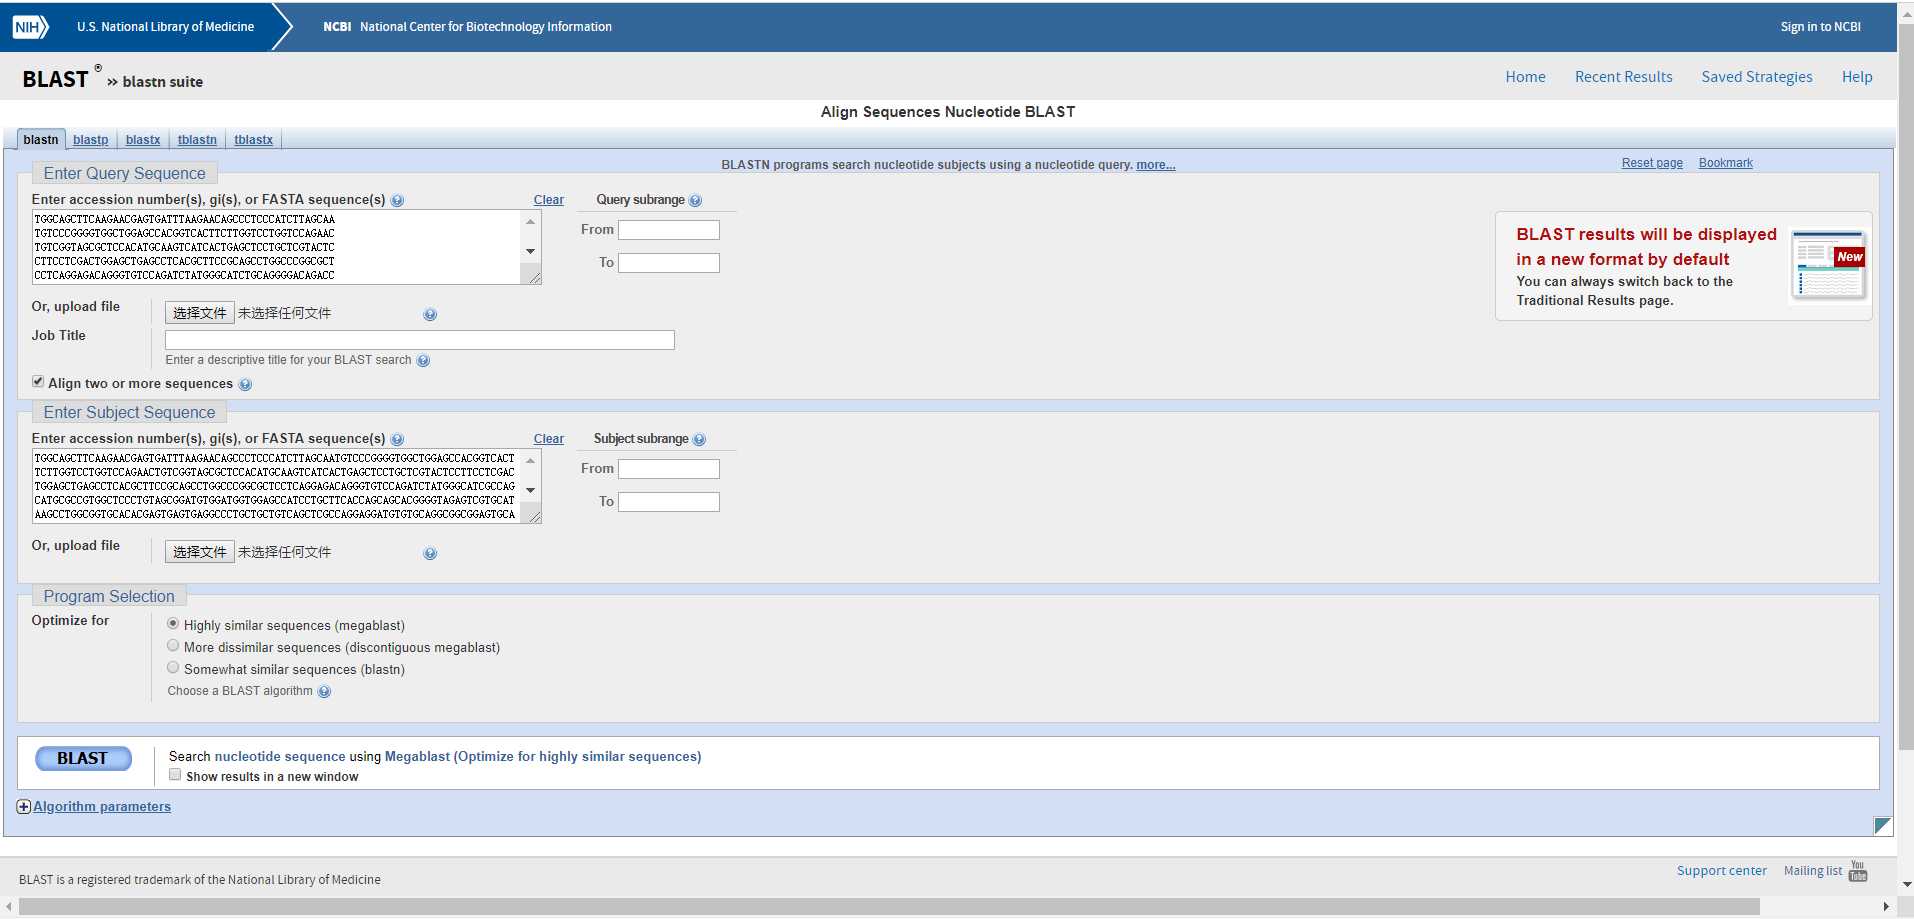Open Home in BLAST navigation
The height and width of the screenshot is (919, 1914).
(1525, 77)
